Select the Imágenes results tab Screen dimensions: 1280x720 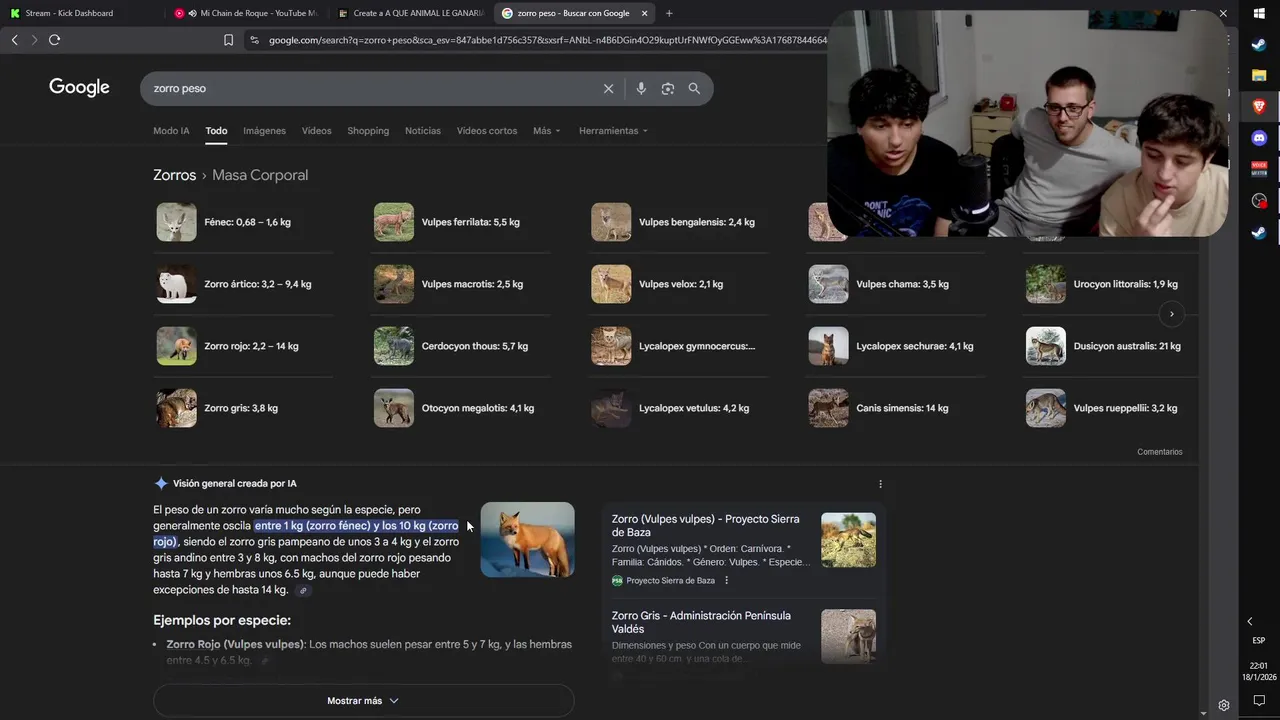point(264,131)
